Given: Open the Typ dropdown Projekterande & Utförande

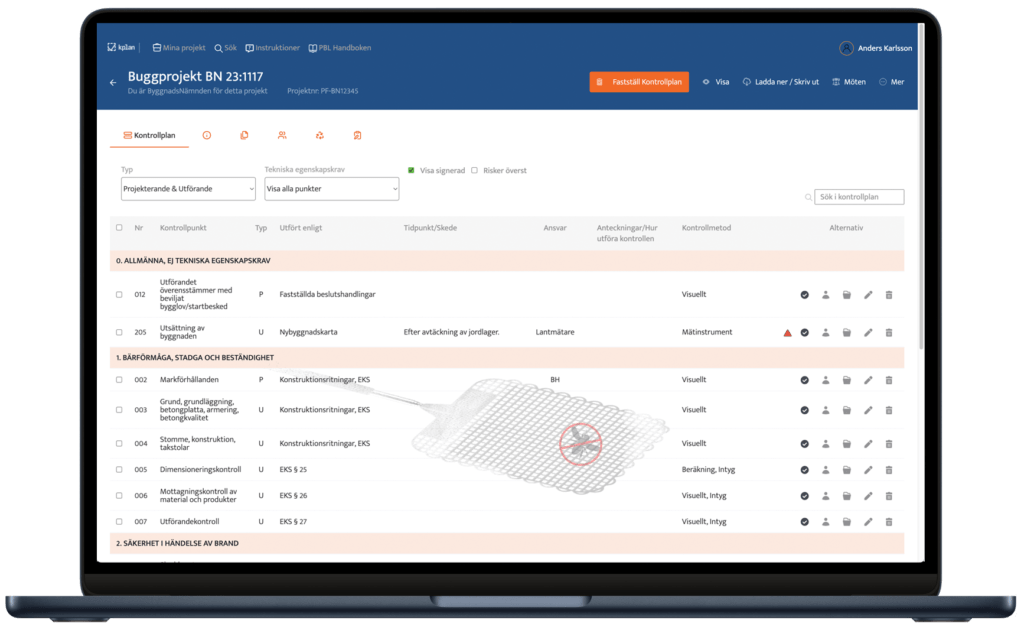Looking at the screenshot, I should (187, 189).
